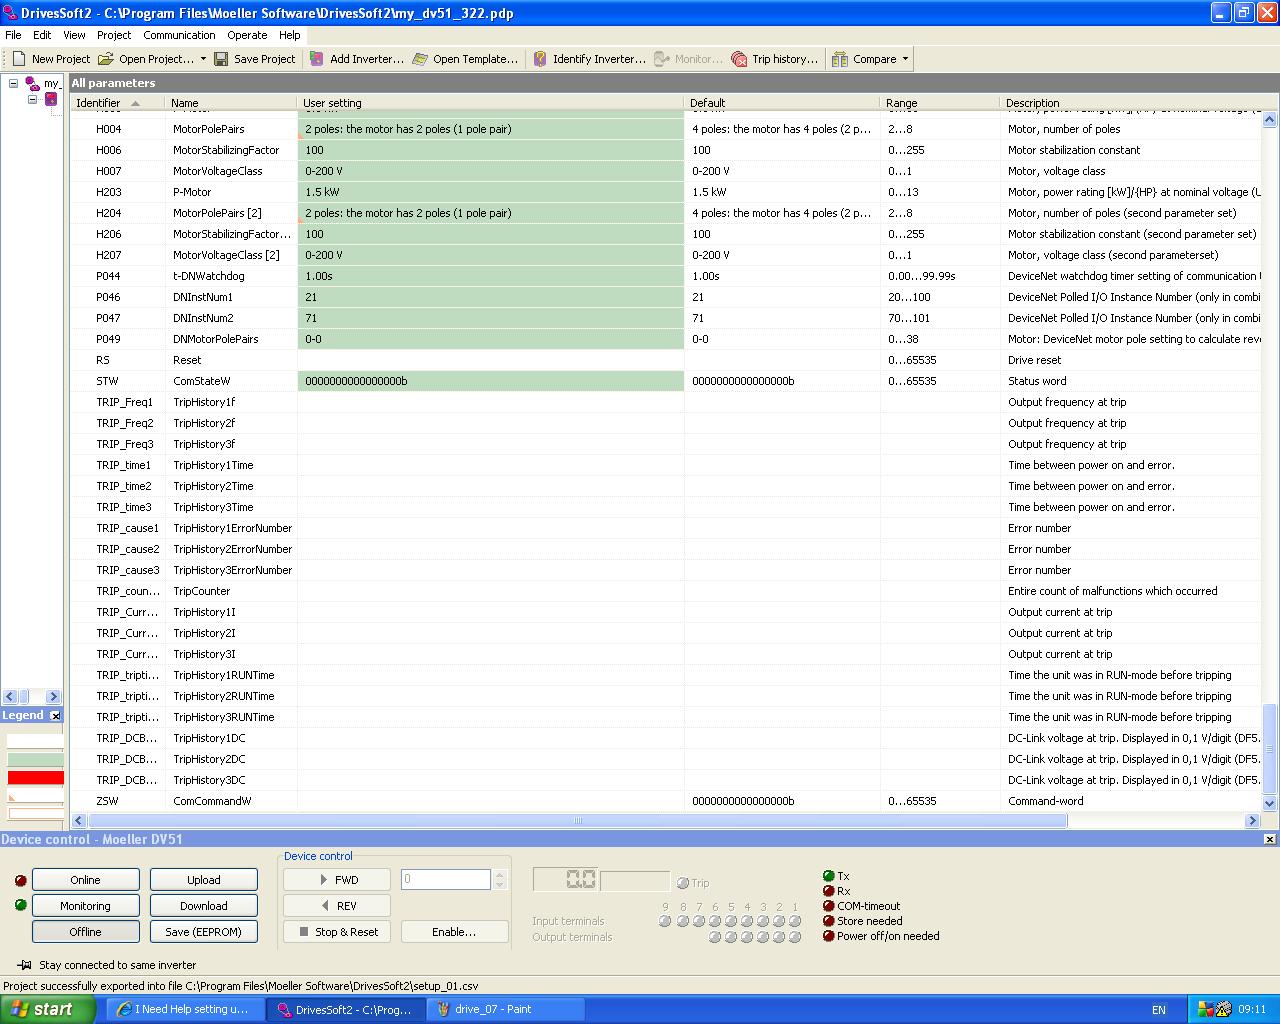Open the Operate menu
Viewport: 1280px width, 1024px height.
pos(247,35)
